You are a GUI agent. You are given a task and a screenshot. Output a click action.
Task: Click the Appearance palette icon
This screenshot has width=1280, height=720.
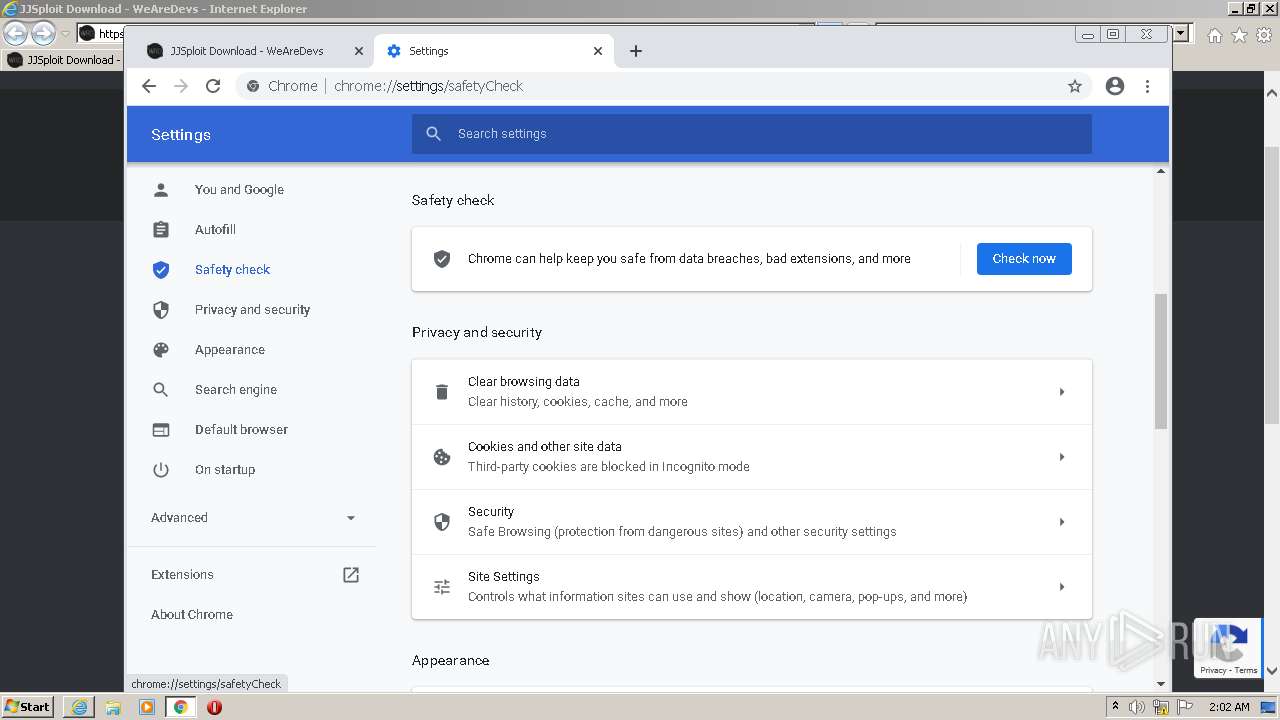161,349
